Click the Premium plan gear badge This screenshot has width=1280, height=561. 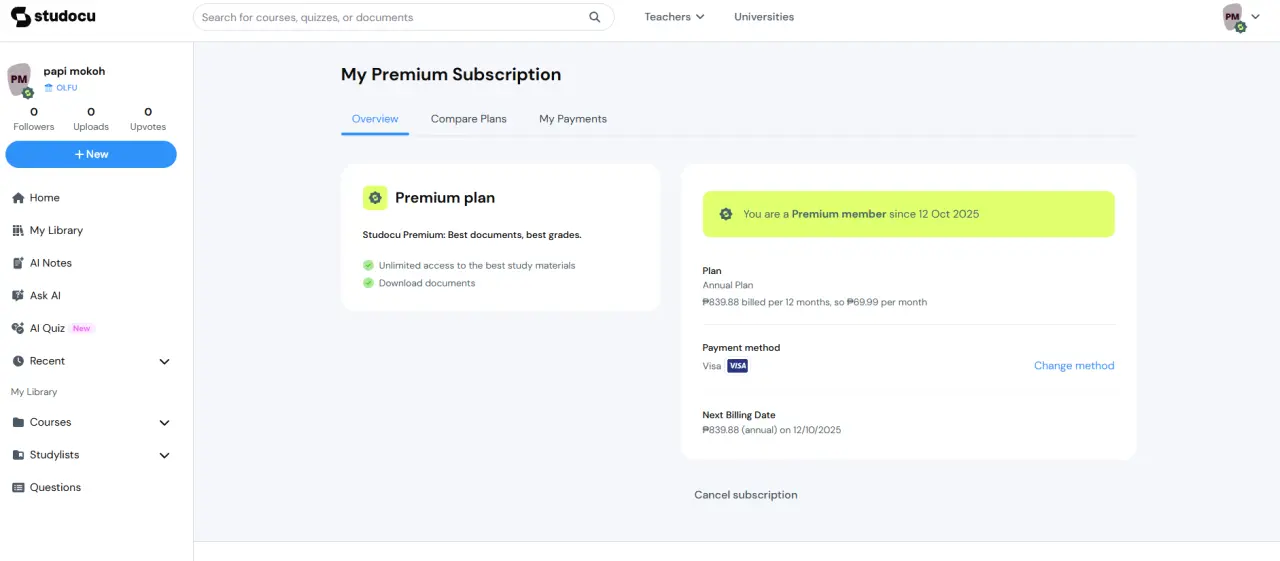click(375, 198)
